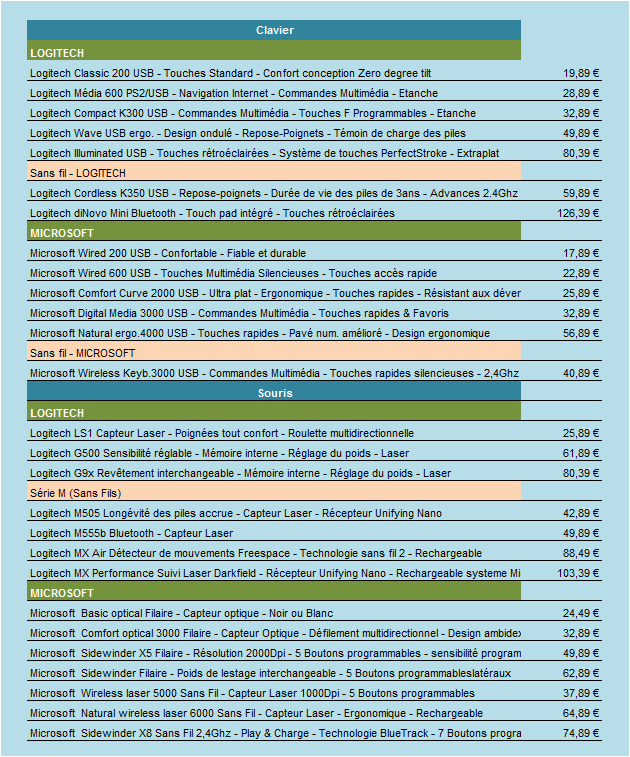Click the 59,89 € price cell
The width and height of the screenshot is (630, 757).
(x=581, y=193)
